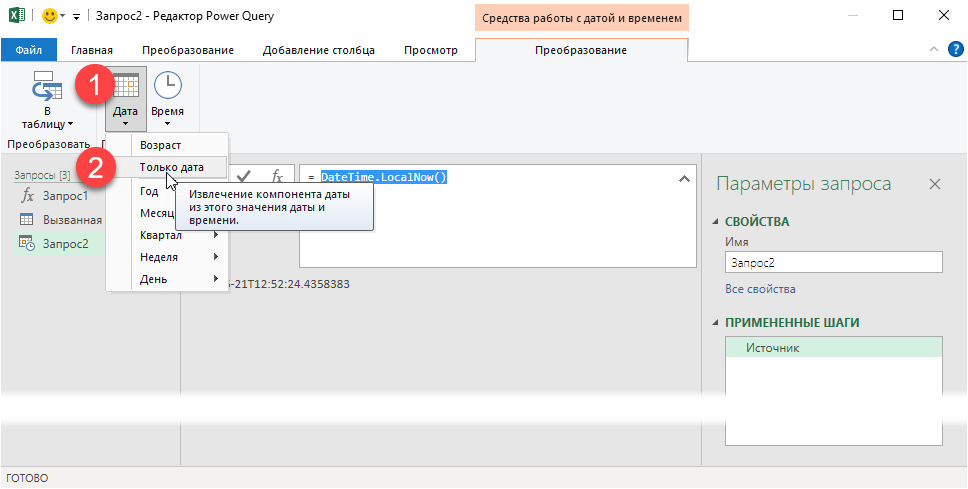The height and width of the screenshot is (489, 968).
Task: Click the Excel logo icon
Action: pyautogui.click(x=16, y=16)
